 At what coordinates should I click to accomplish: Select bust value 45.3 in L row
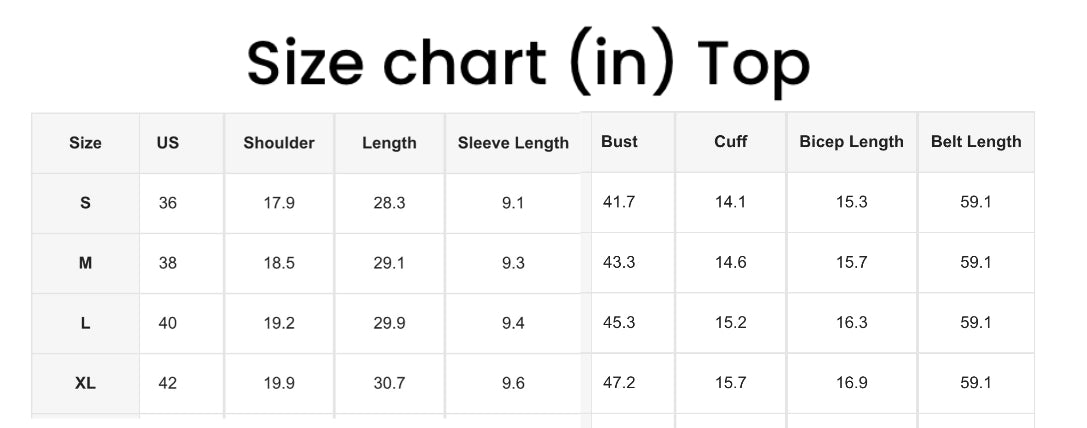tap(619, 322)
